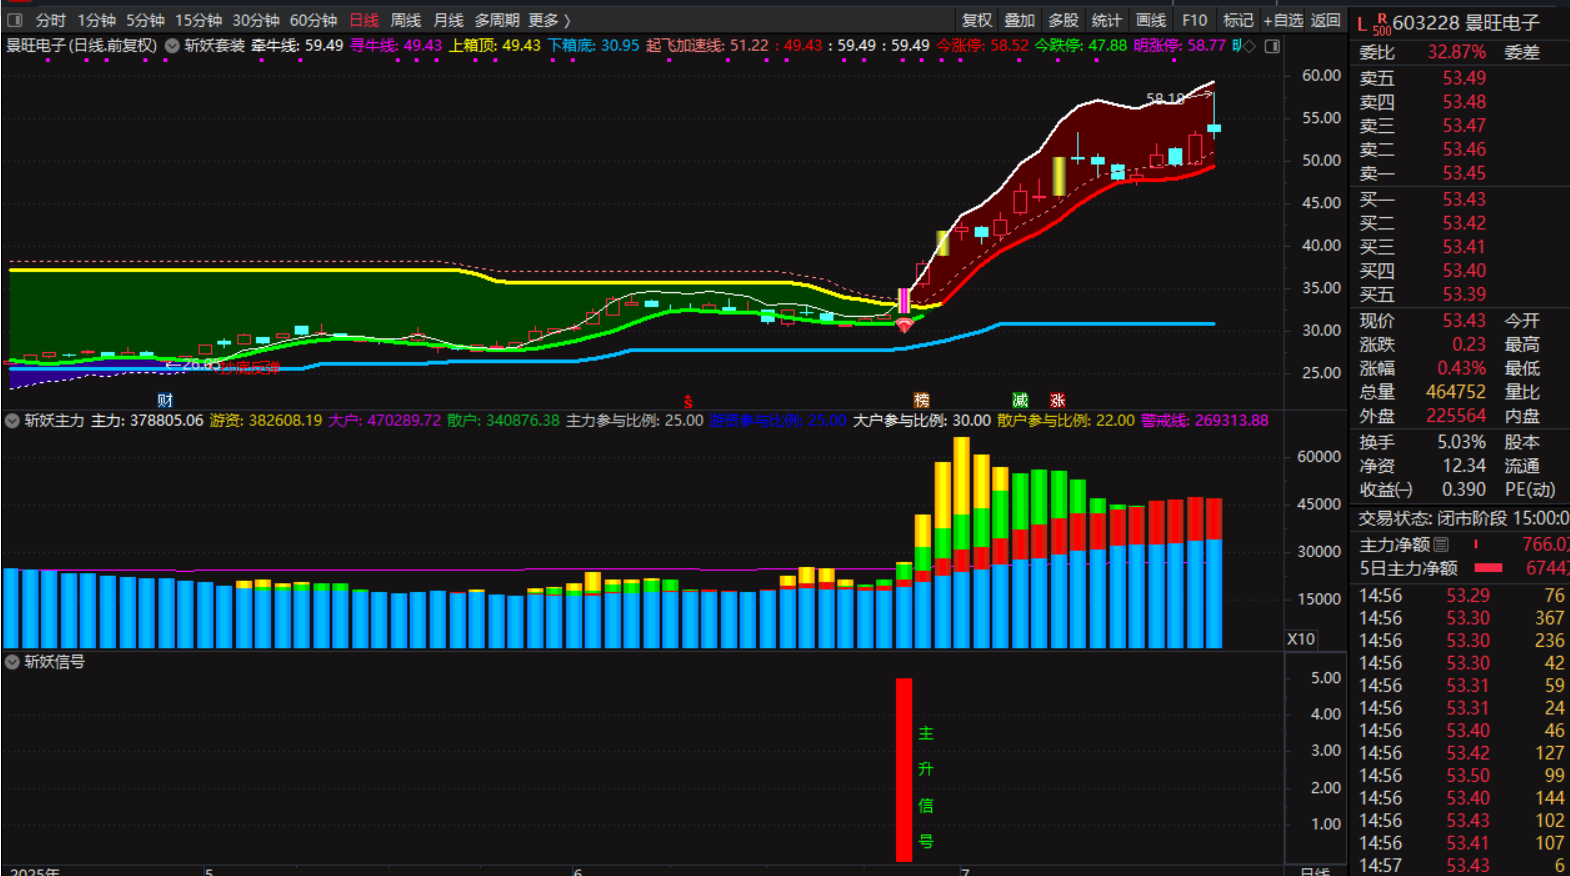Expand the 斩妖套装 indicator dropdown
Image resolution: width=1570 pixels, height=876 pixels.
(172, 46)
